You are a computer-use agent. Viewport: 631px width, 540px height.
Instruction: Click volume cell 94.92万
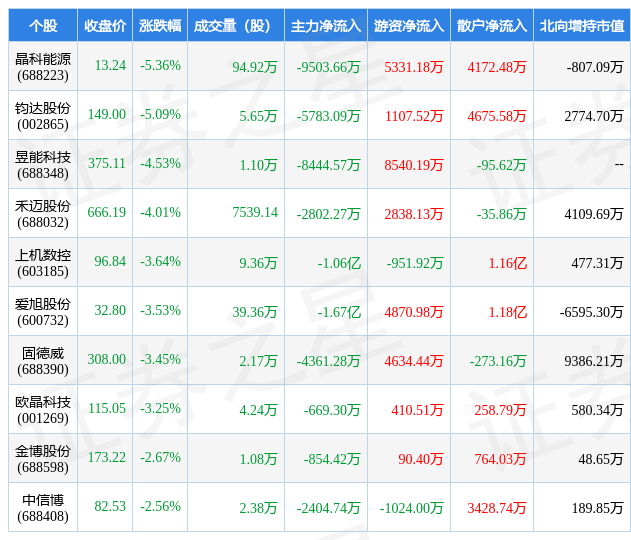tap(255, 67)
